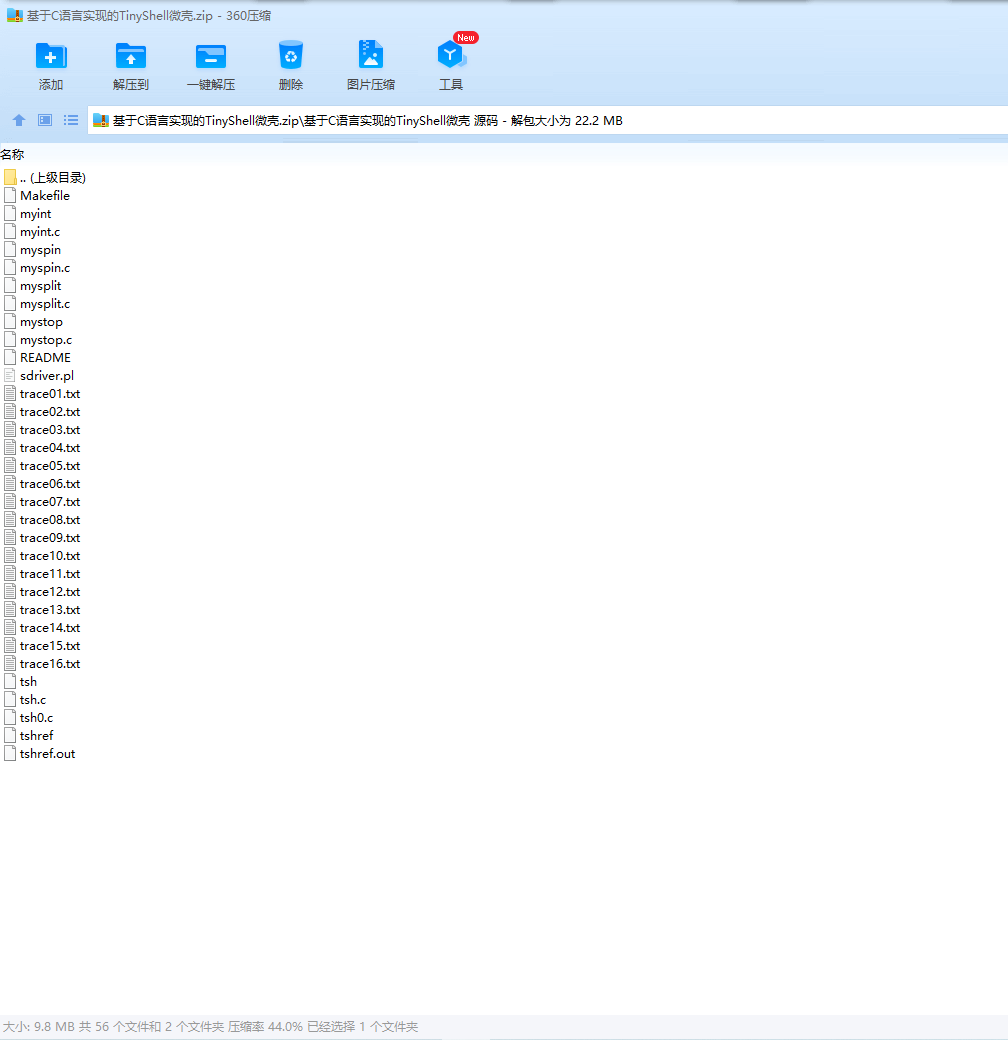Click the text file icon beside trace01.txt
Screen dimensions: 1008x1040
click(x=10, y=393)
